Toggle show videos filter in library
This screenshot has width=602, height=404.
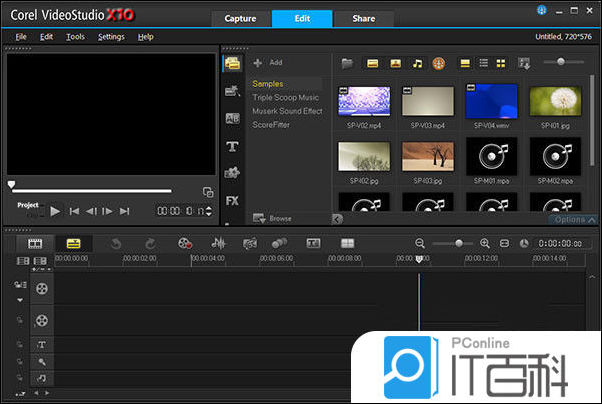[x=372, y=63]
